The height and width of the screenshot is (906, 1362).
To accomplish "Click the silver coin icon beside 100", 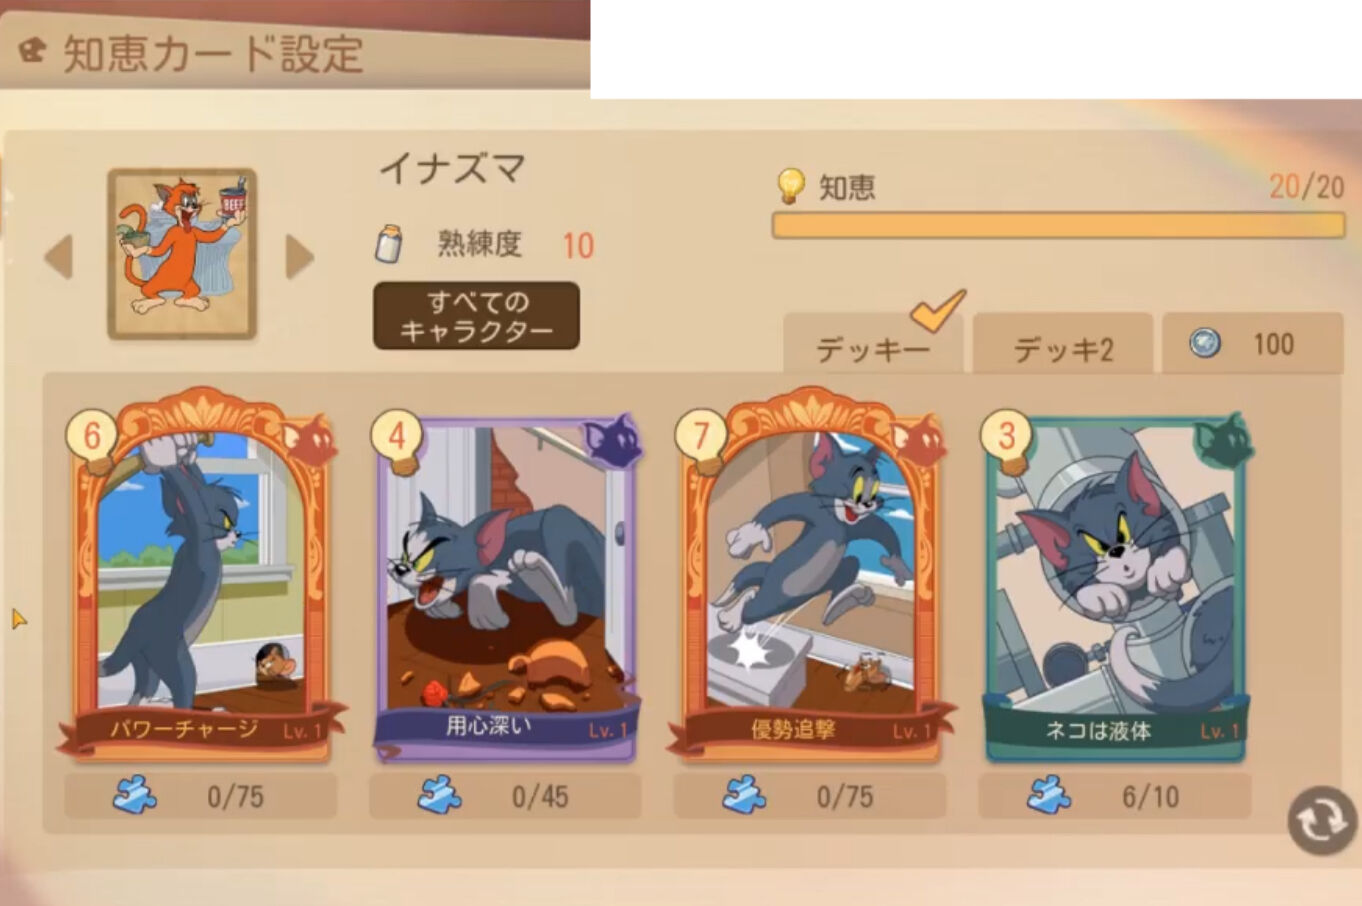I will [1205, 344].
